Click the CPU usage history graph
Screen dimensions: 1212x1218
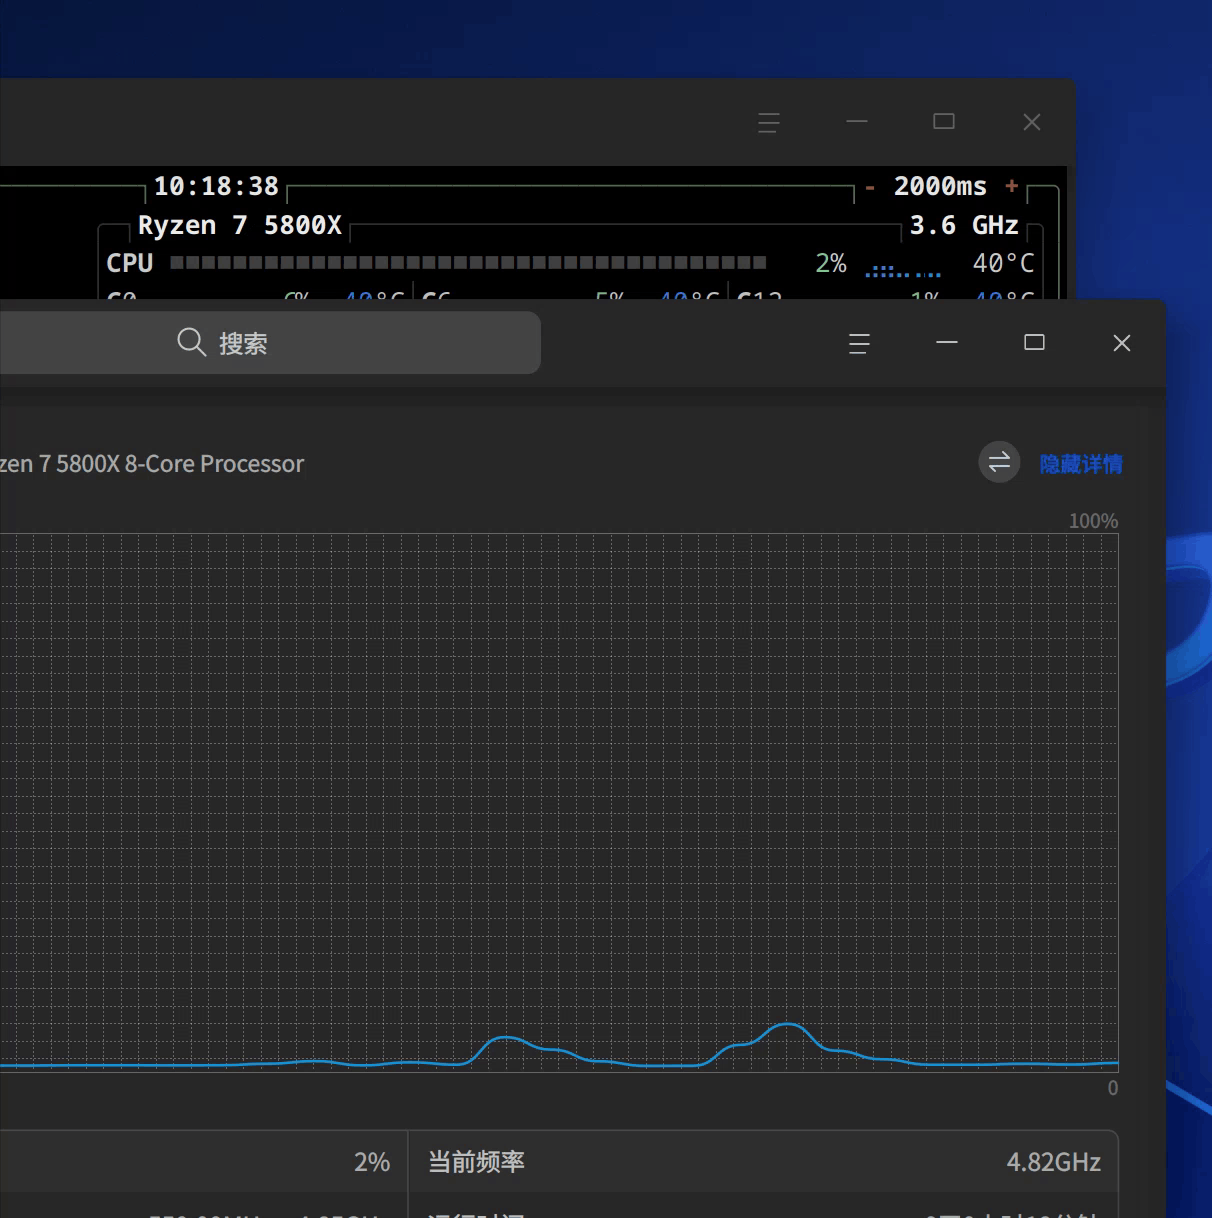click(x=559, y=802)
